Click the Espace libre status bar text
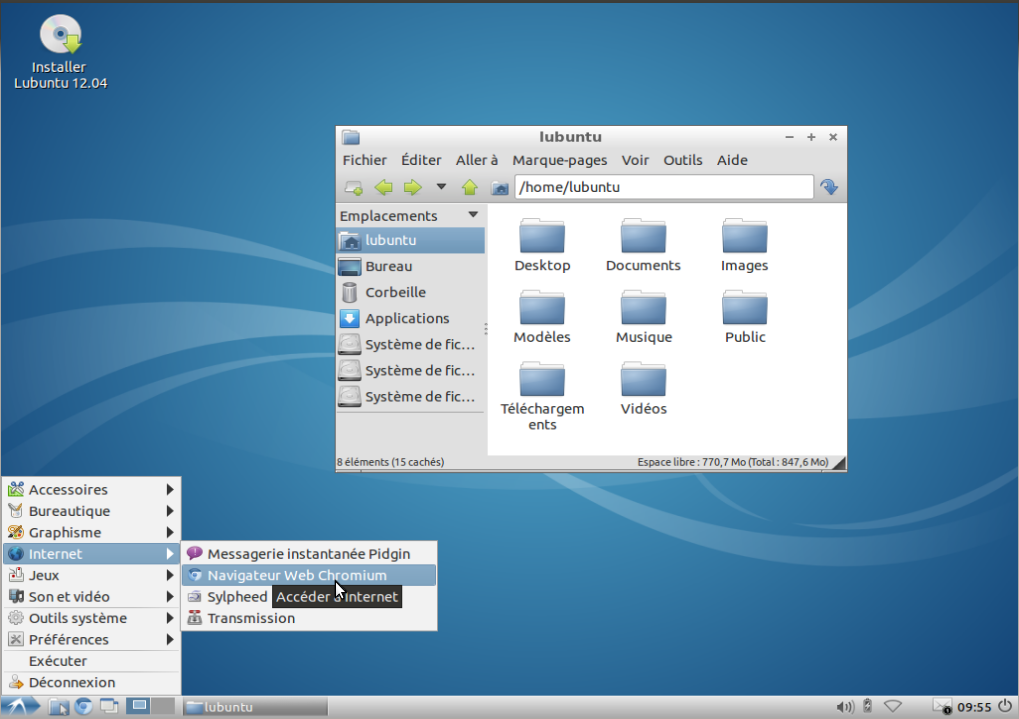1019x719 pixels. (732, 462)
